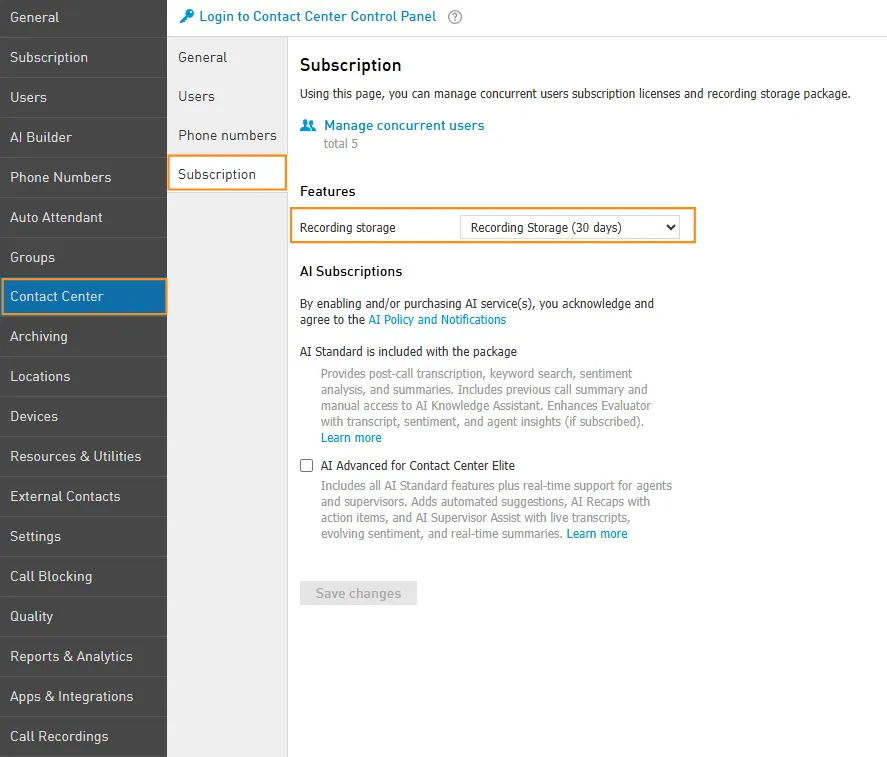Follow Learn more under AI Standard

point(351,438)
